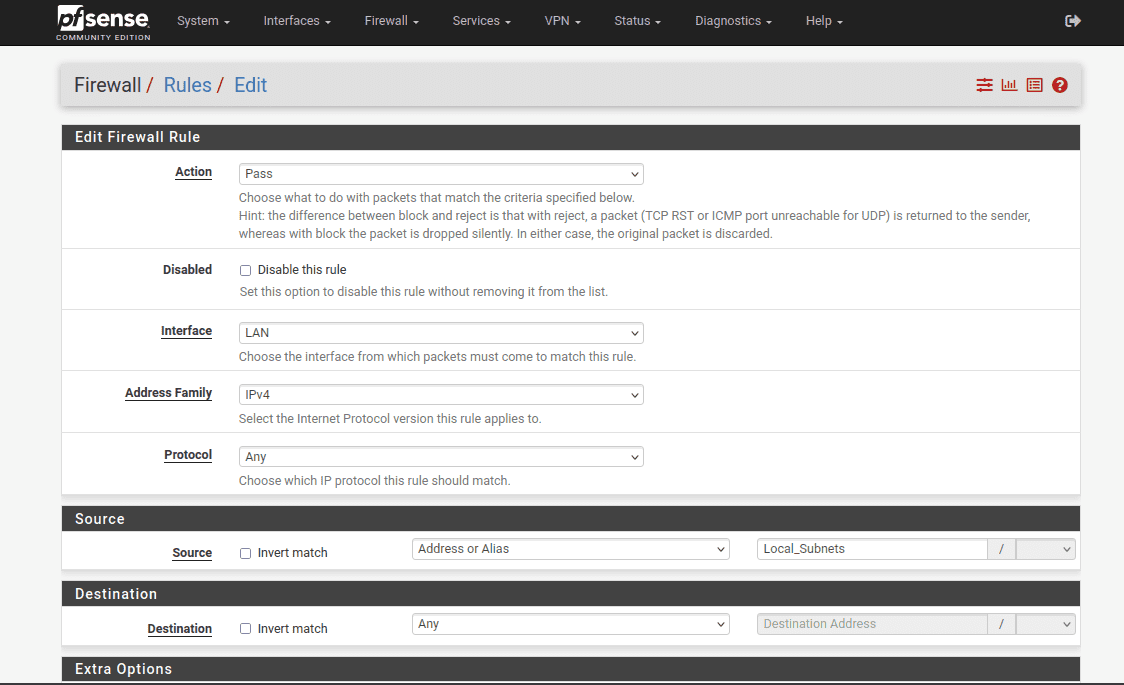
Task: Expand the Interface dropdown set to LAN
Action: 441,333
